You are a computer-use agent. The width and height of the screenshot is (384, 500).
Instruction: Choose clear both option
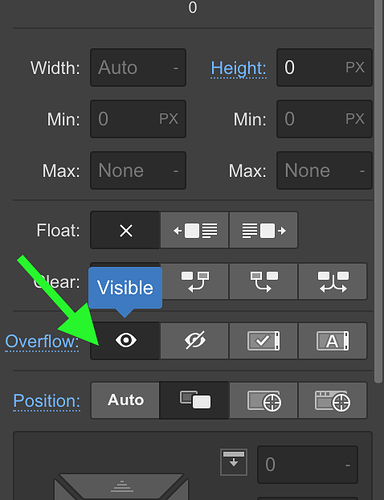[333, 281]
